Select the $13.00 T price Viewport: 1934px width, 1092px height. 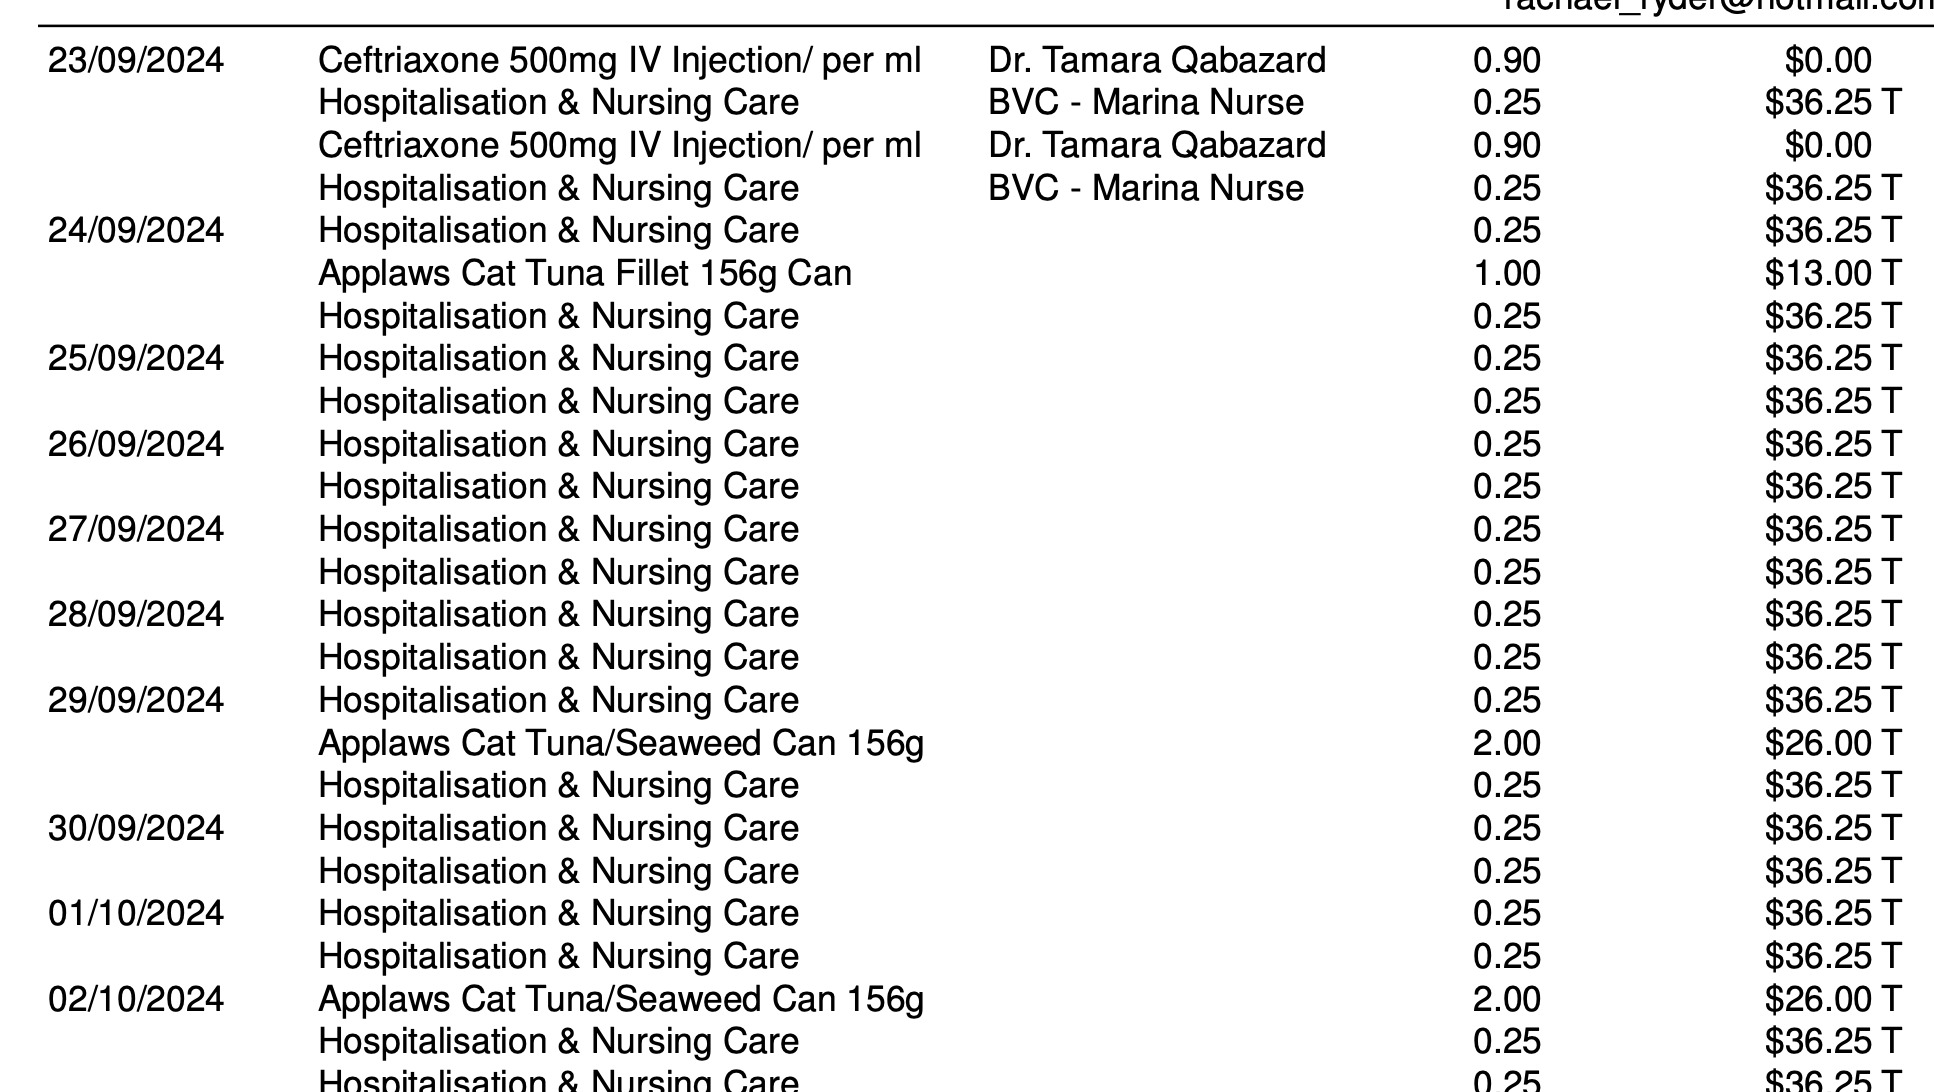1832,274
